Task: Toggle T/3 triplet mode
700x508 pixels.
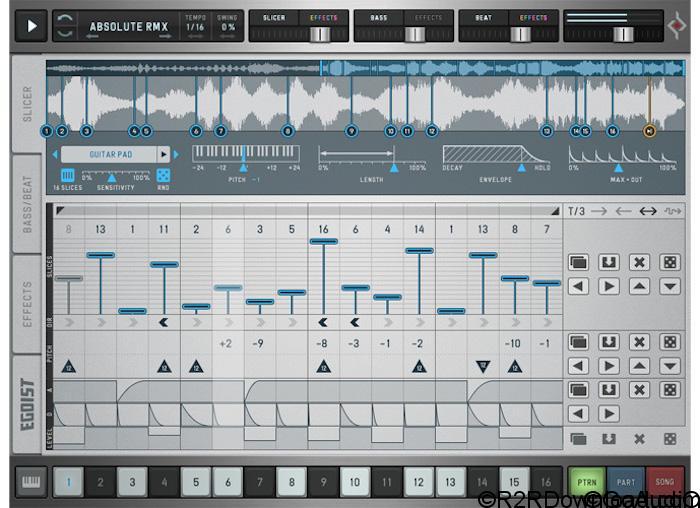Action: (x=576, y=211)
